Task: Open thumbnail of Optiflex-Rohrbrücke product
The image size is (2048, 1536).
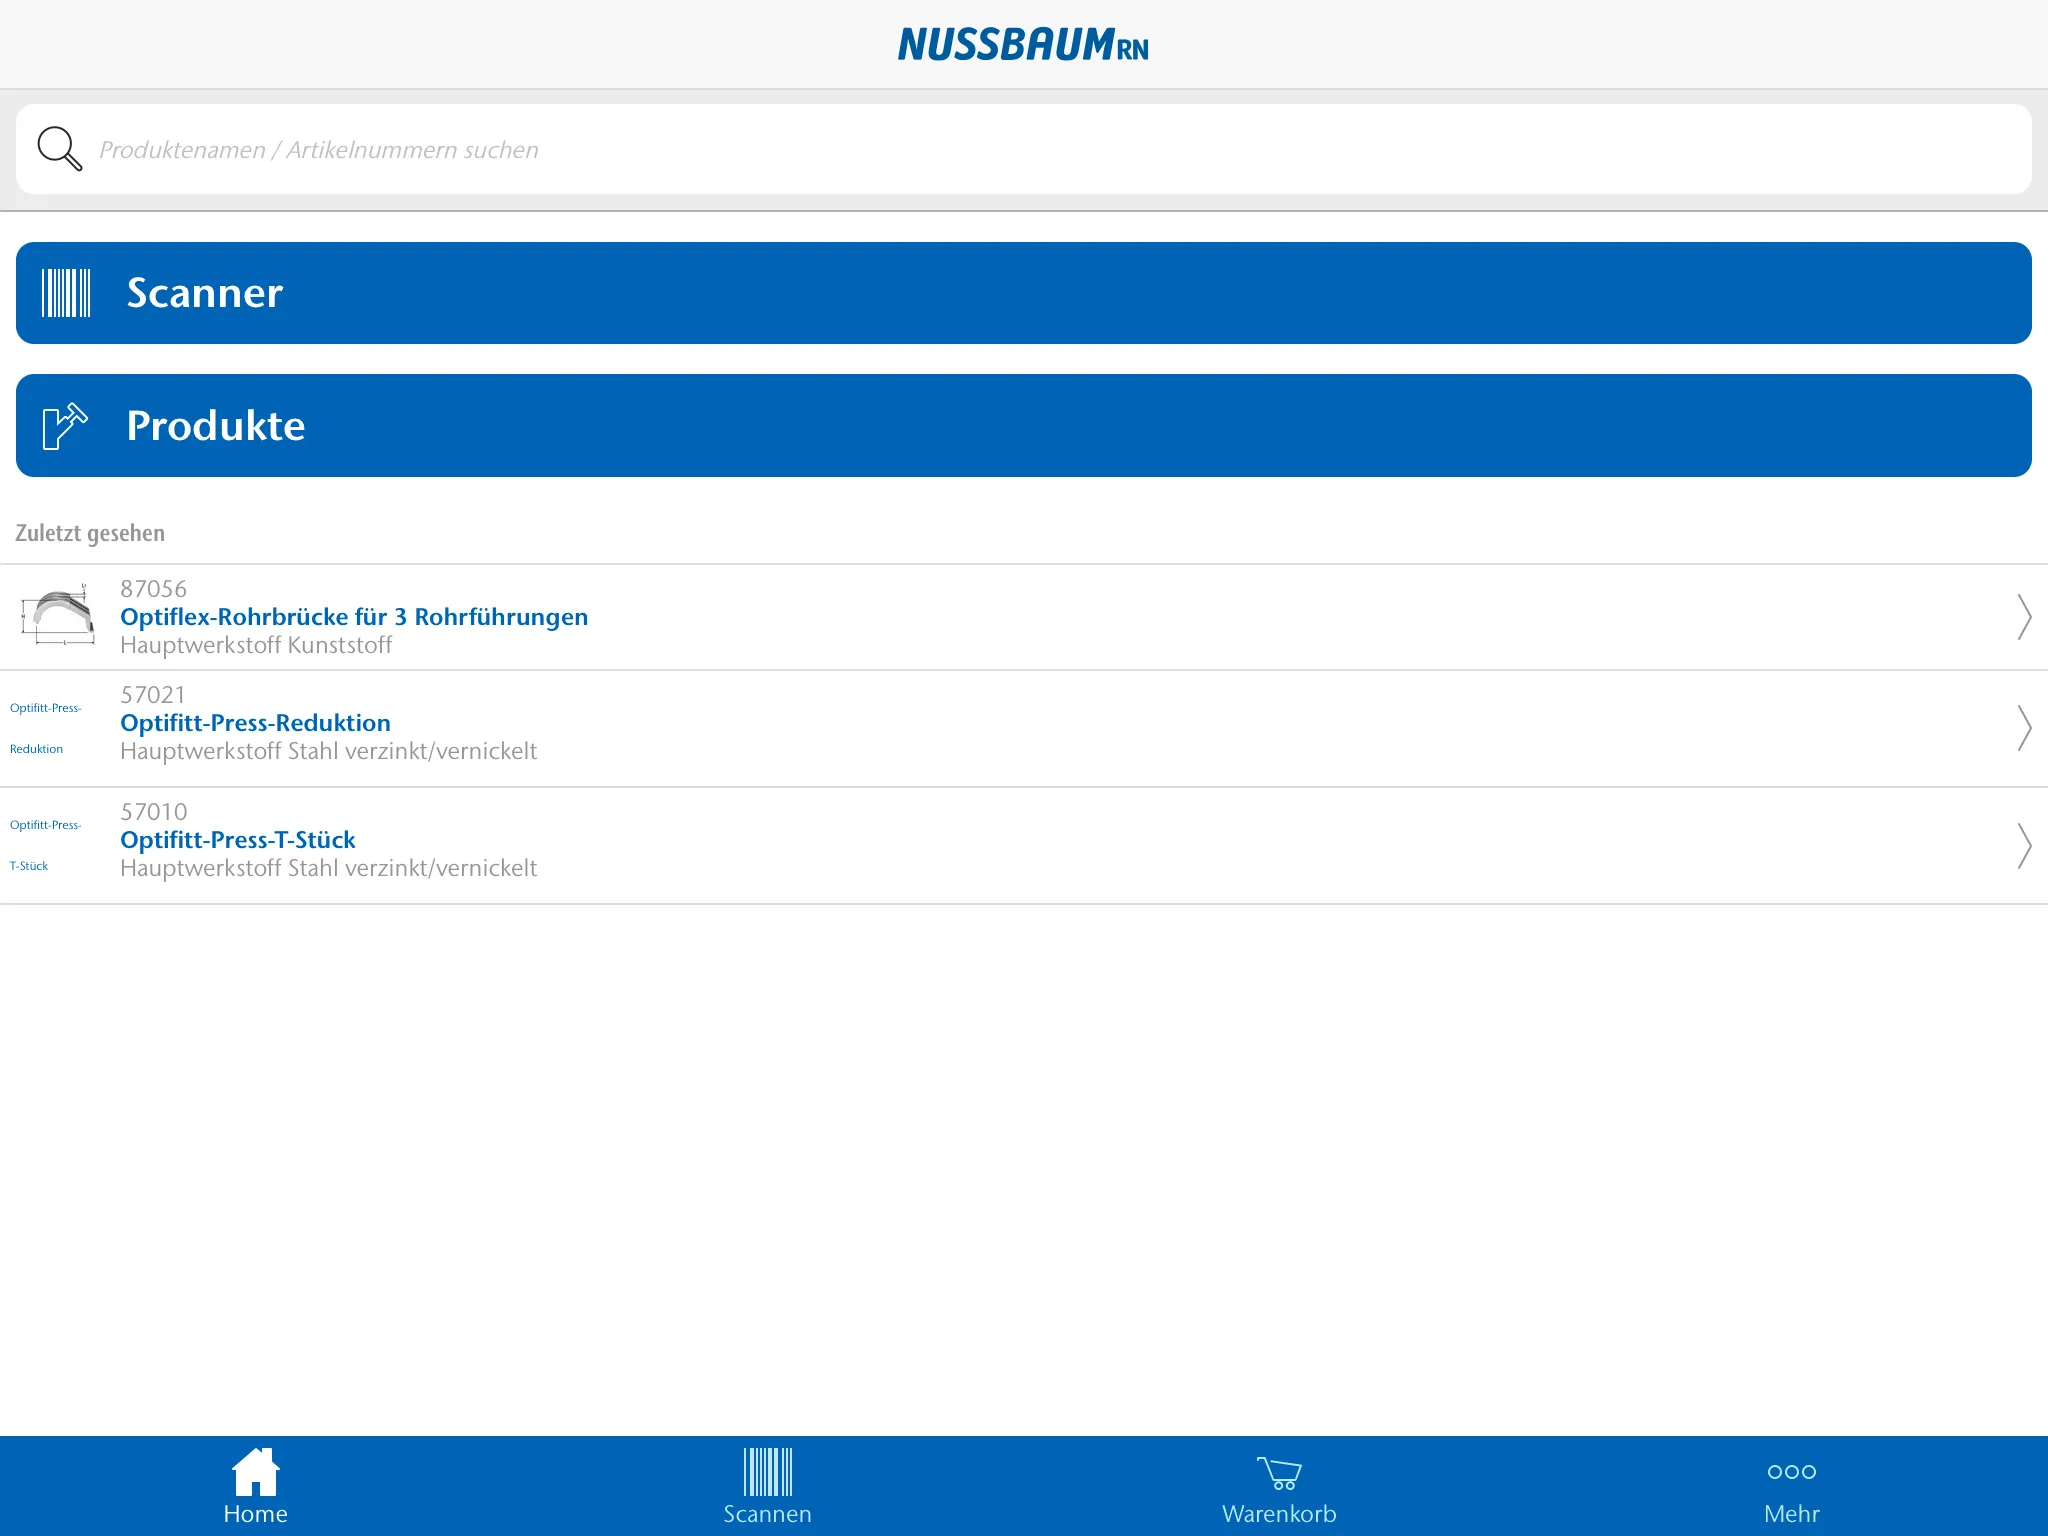Action: [x=59, y=616]
